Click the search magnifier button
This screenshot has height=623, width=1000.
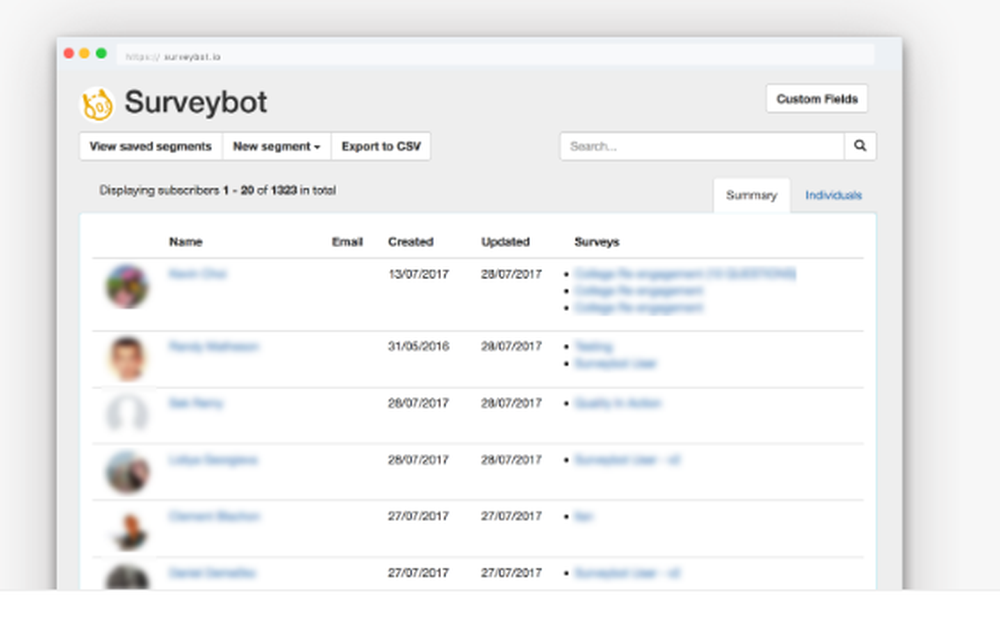tap(860, 146)
